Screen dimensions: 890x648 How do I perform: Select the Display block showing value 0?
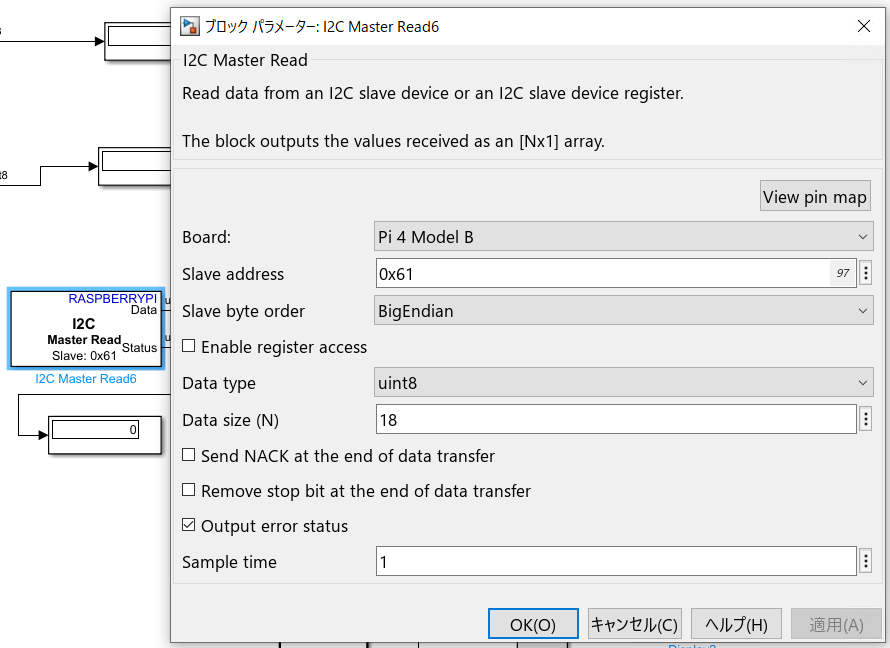[105, 435]
